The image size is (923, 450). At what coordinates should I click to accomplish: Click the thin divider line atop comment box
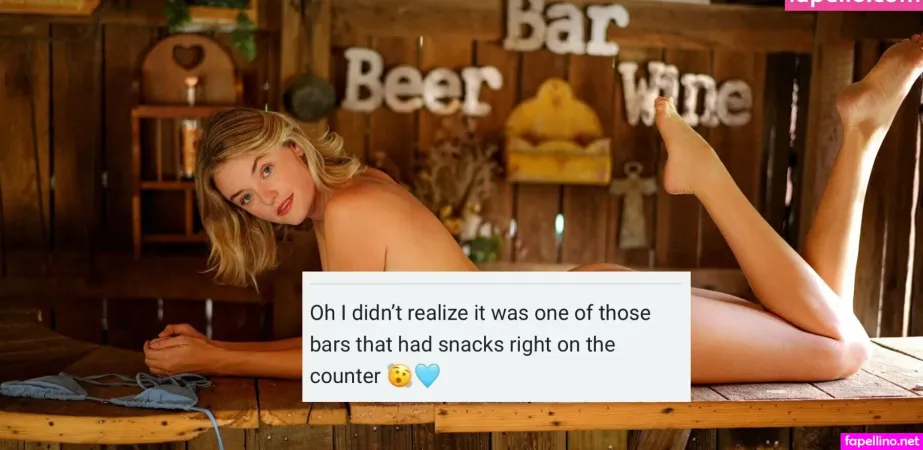[496, 283]
